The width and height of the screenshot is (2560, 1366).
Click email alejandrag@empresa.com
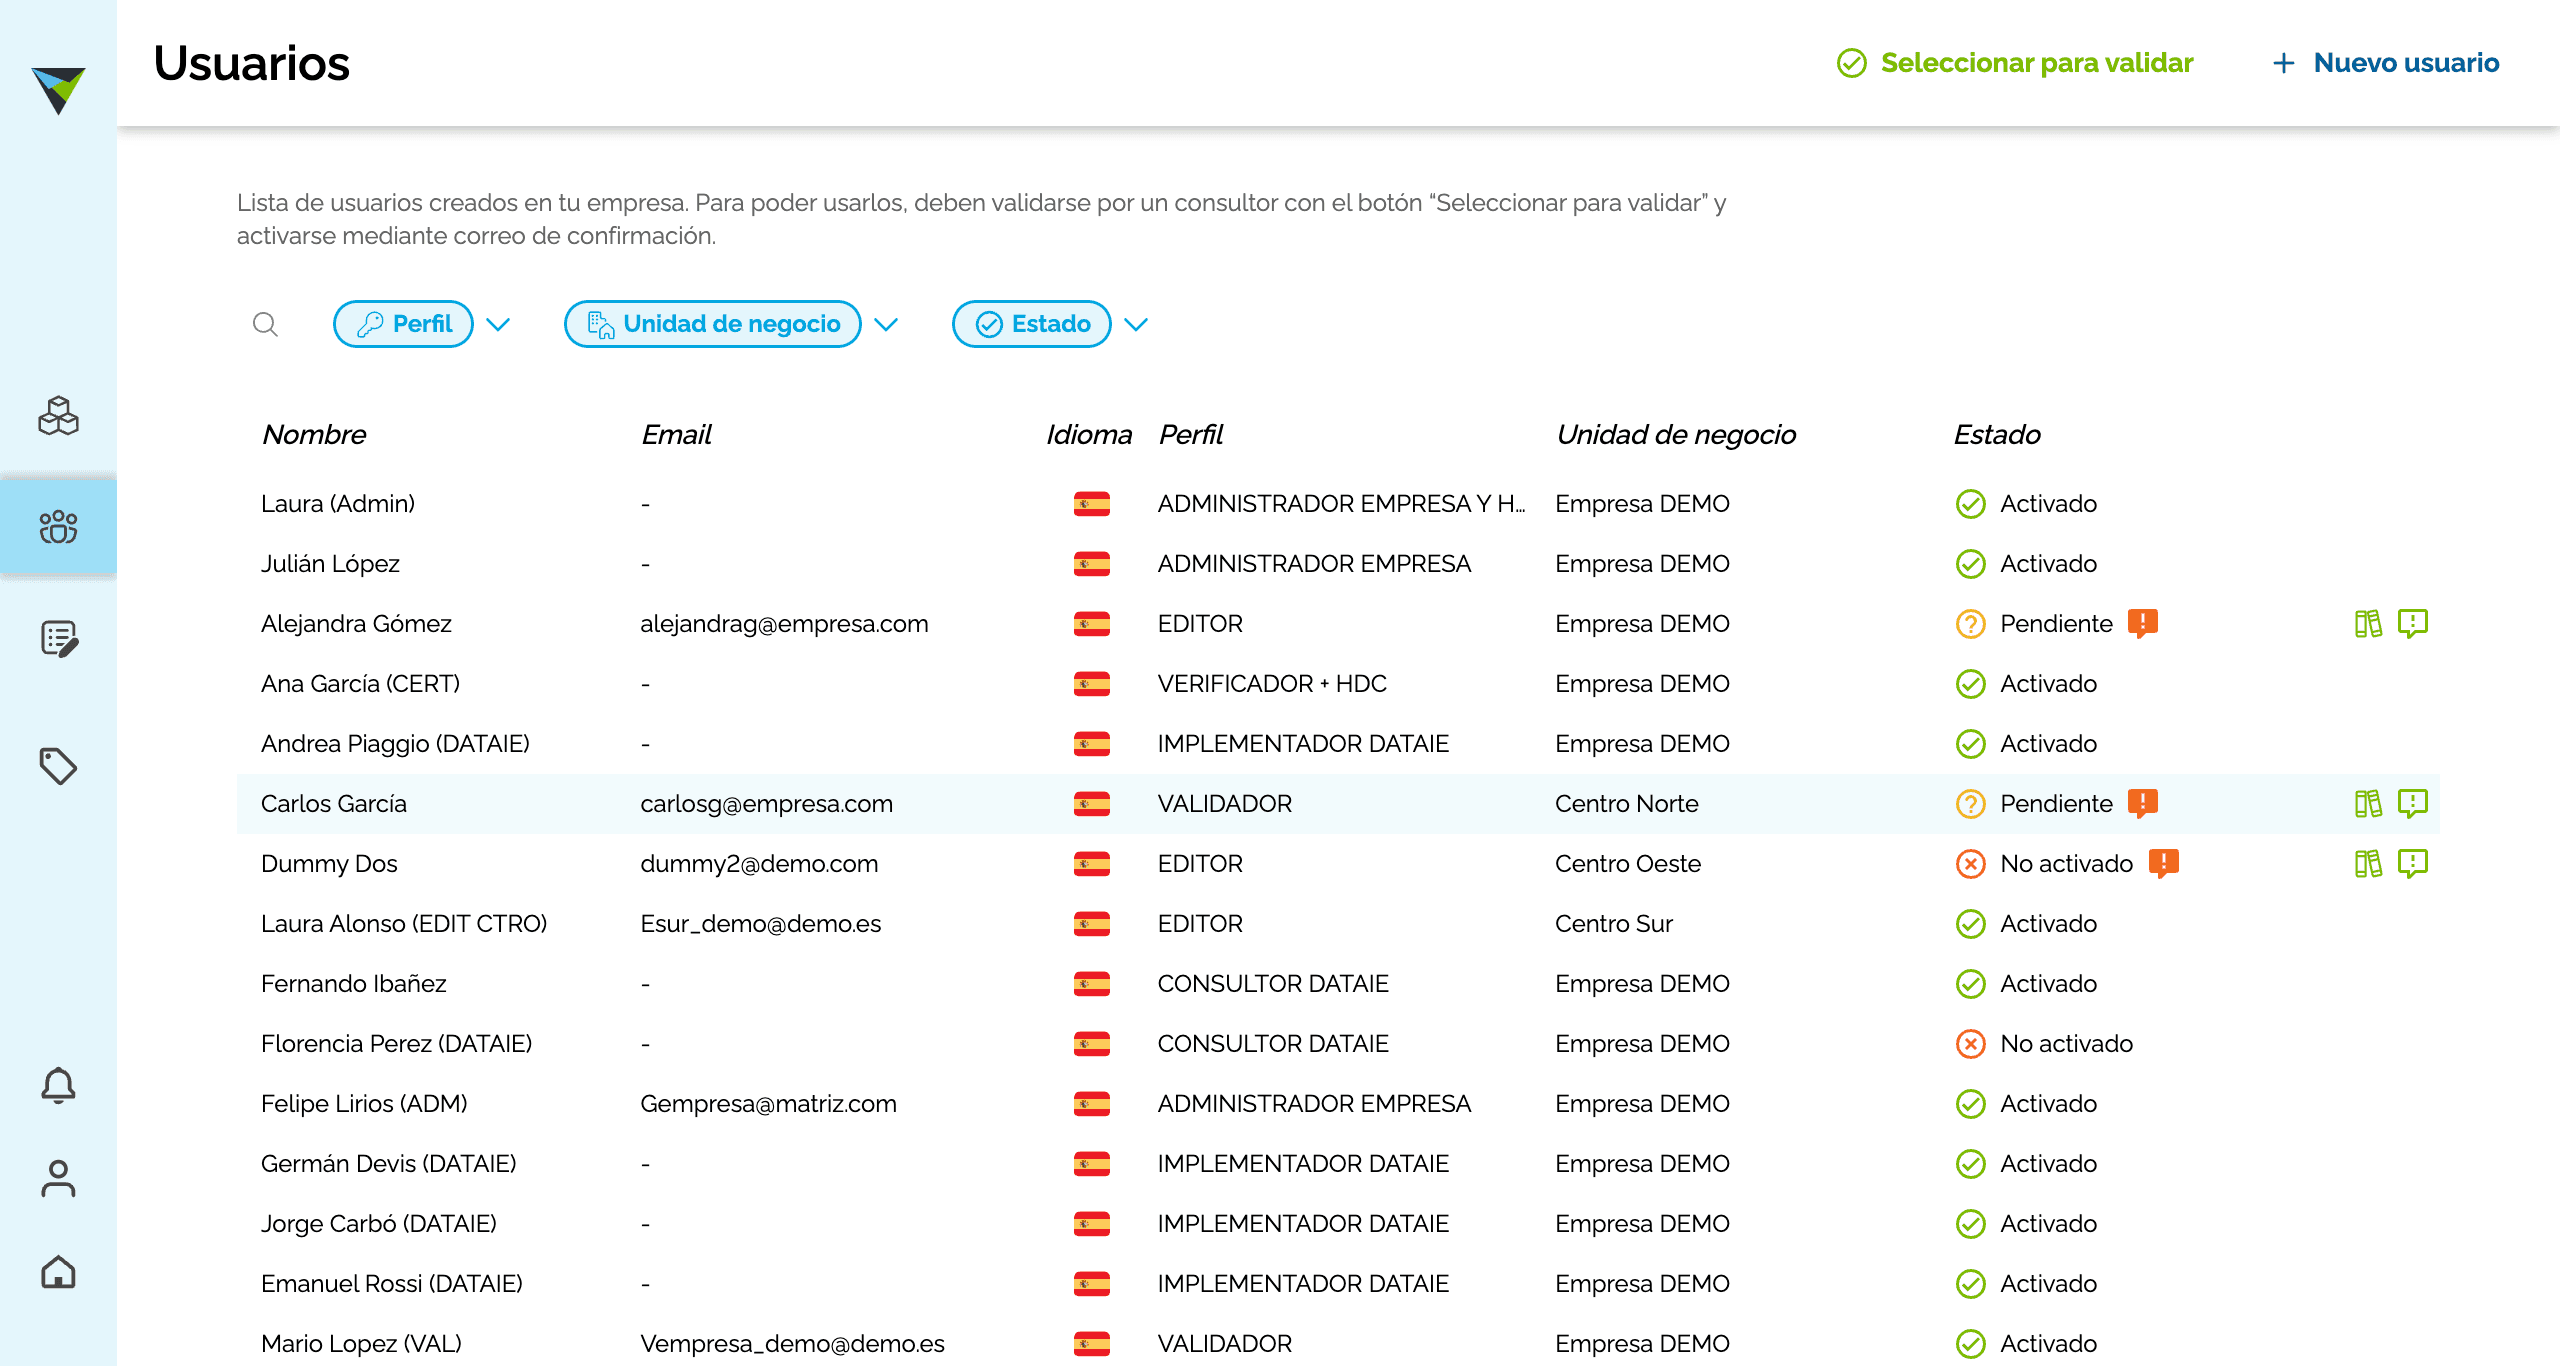[x=784, y=624]
